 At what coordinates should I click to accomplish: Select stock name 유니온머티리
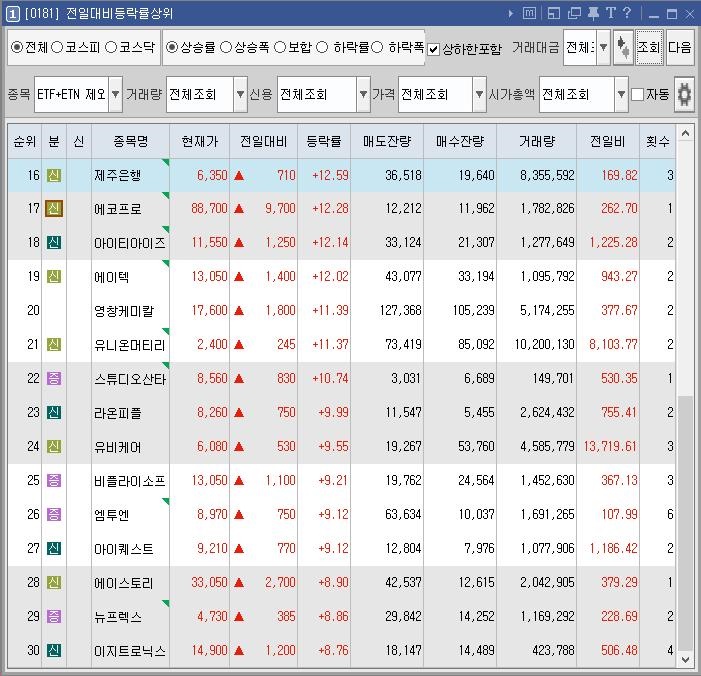coord(130,345)
